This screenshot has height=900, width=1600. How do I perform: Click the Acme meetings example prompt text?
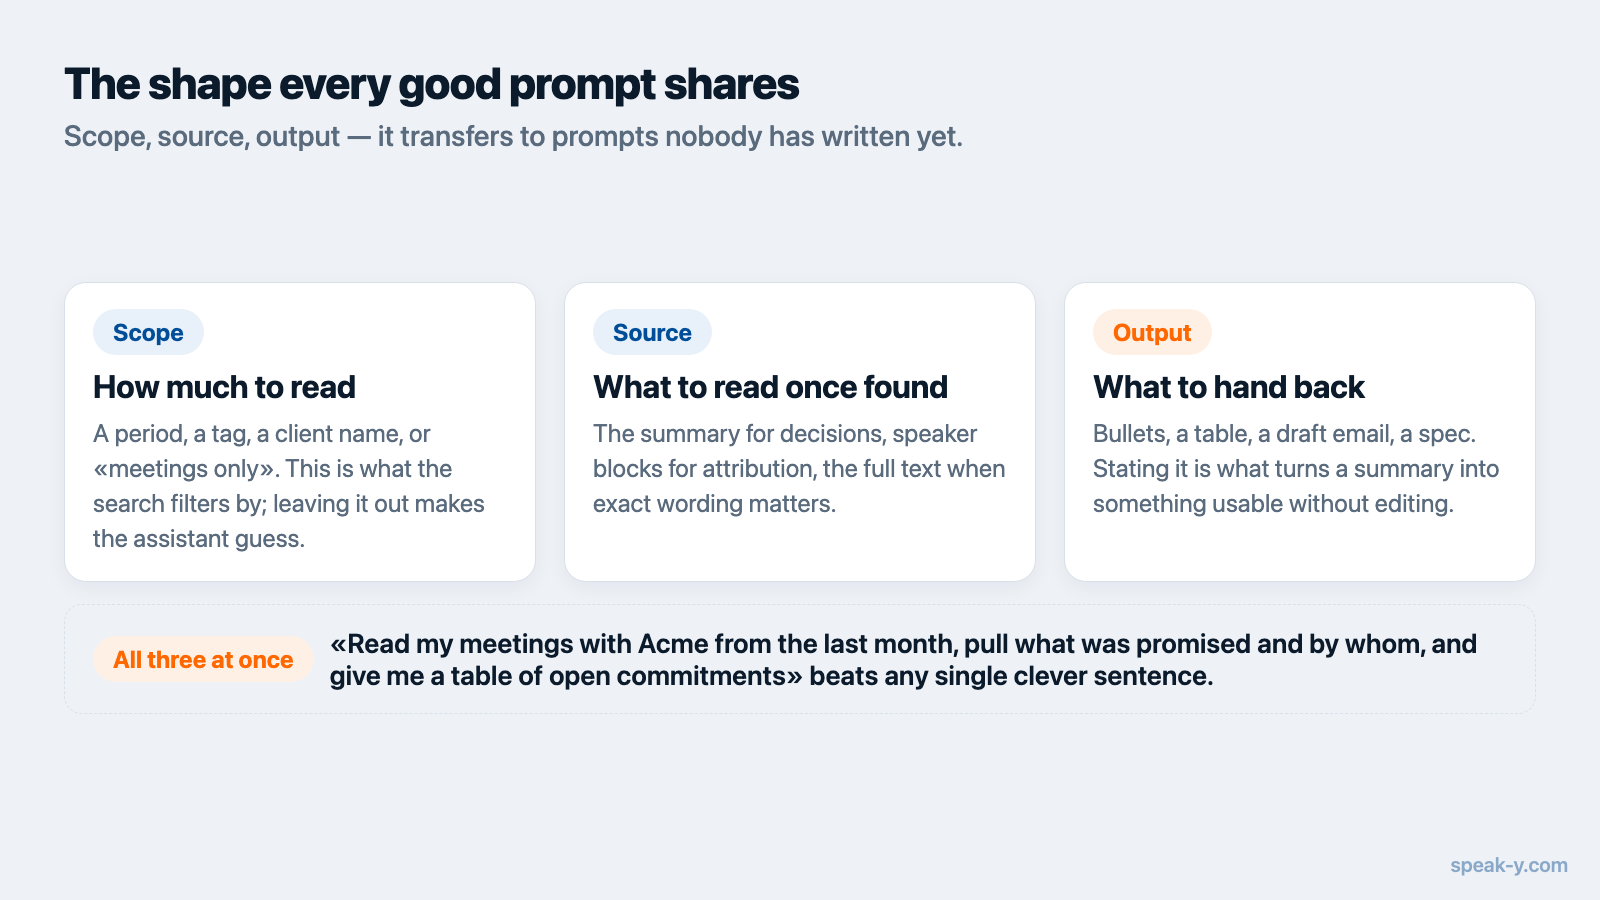pyautogui.click(x=903, y=660)
